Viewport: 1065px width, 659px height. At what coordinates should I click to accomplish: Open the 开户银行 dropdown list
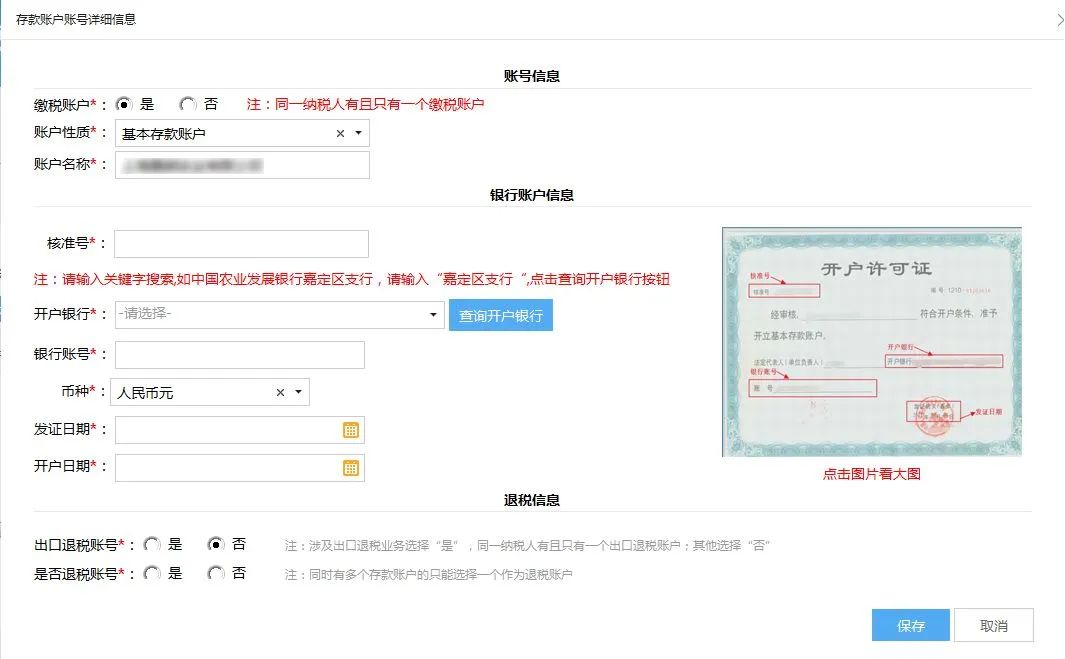pos(433,315)
